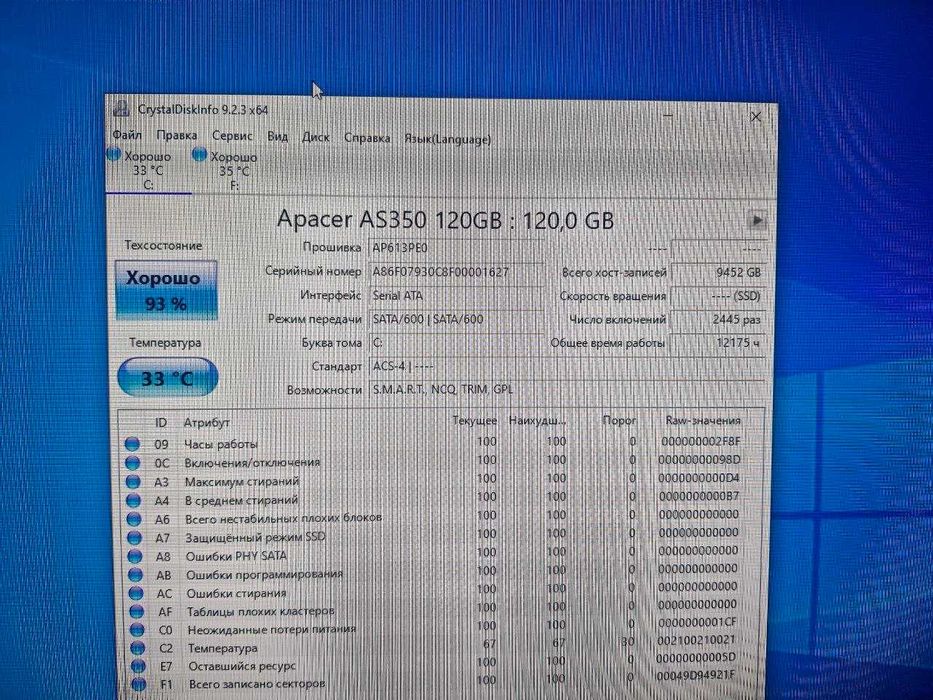Click the CrystalDiskInfo title bar icon
This screenshot has width=933, height=700.
coord(121,108)
